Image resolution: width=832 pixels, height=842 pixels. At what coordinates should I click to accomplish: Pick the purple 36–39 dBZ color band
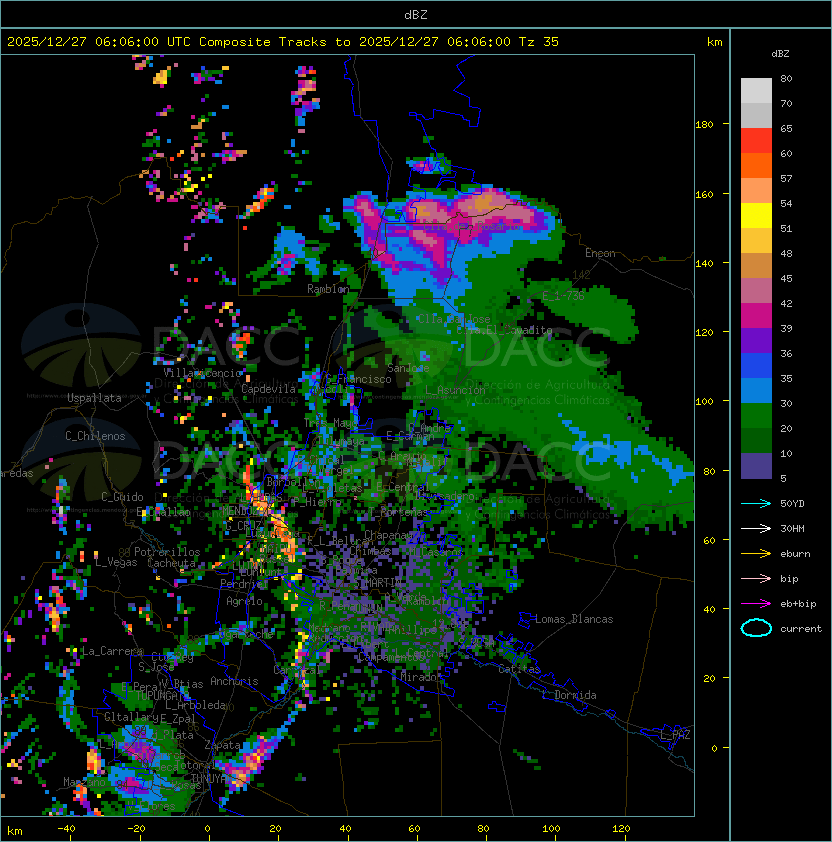tap(756, 341)
